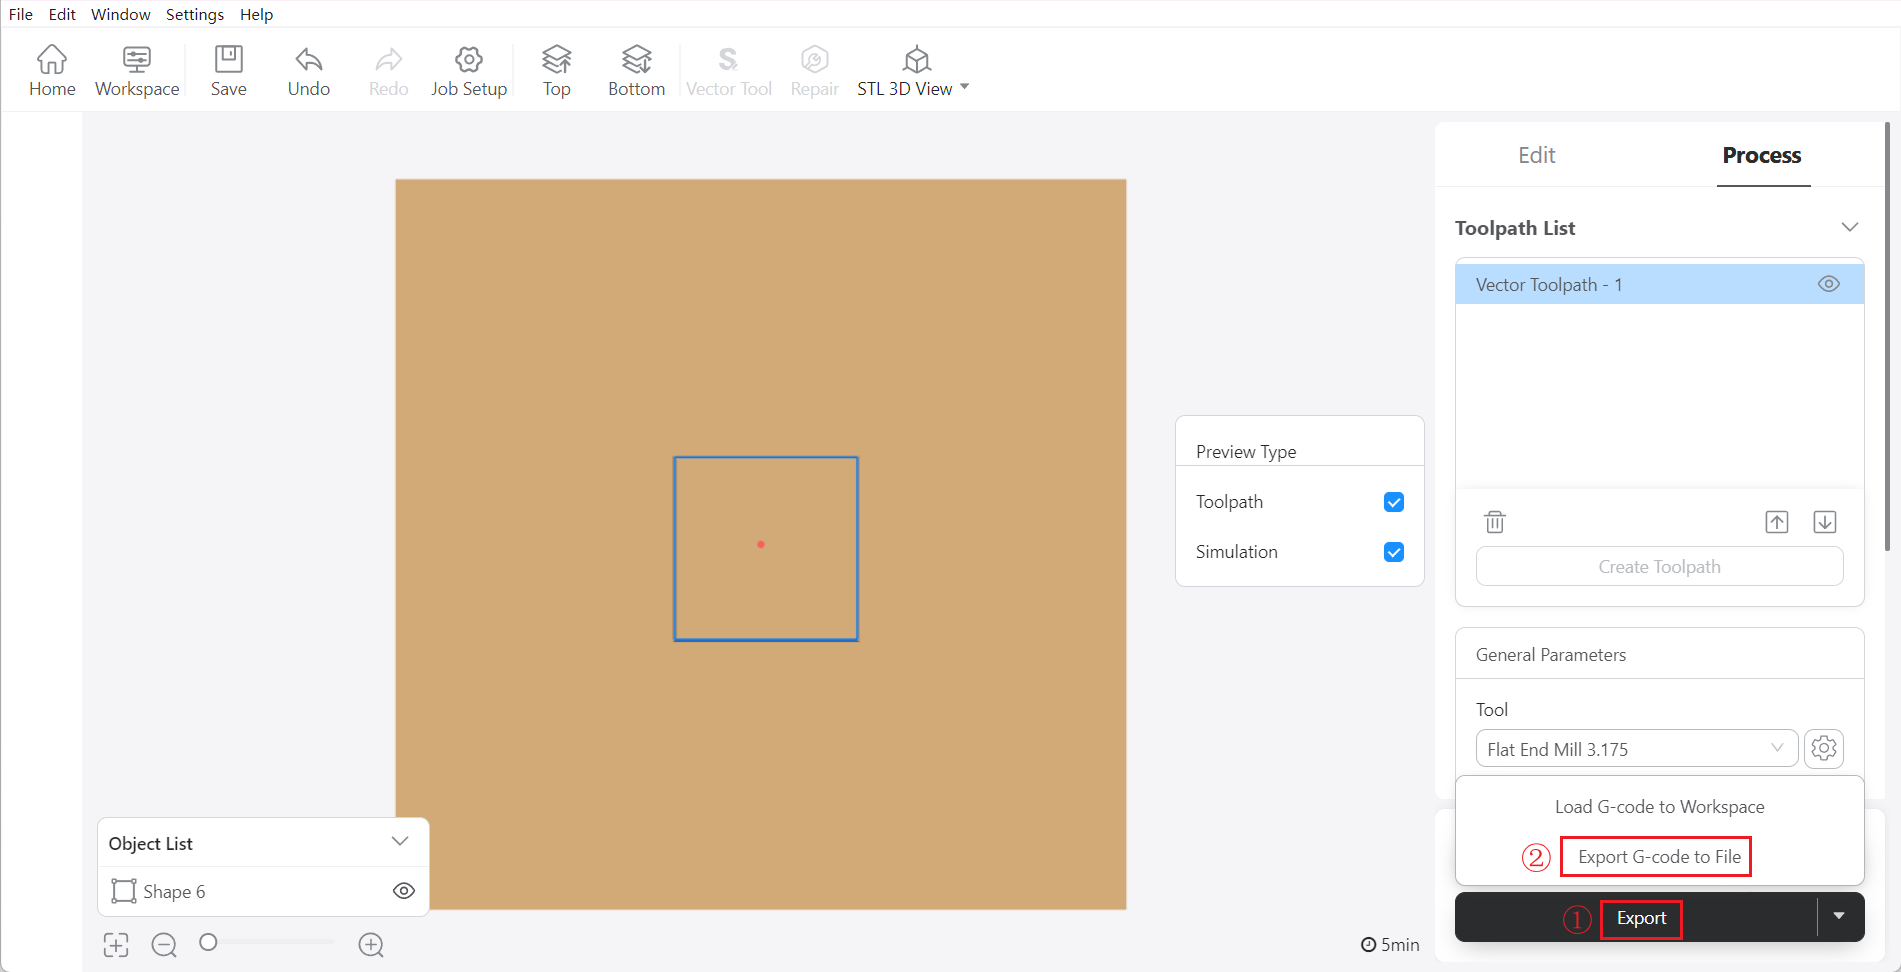1901x972 pixels.
Task: Switch to the Workspace view
Action: [137, 68]
